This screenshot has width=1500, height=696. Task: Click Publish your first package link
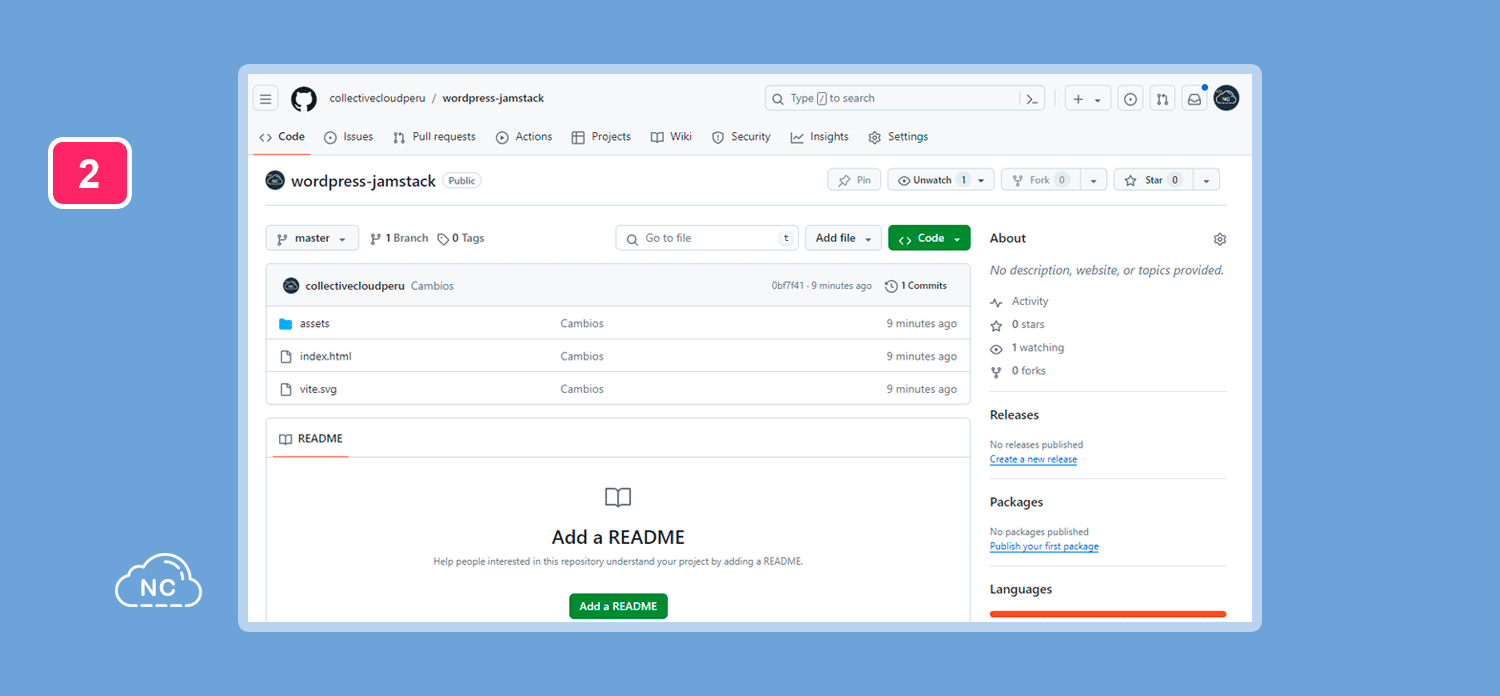coord(1044,547)
